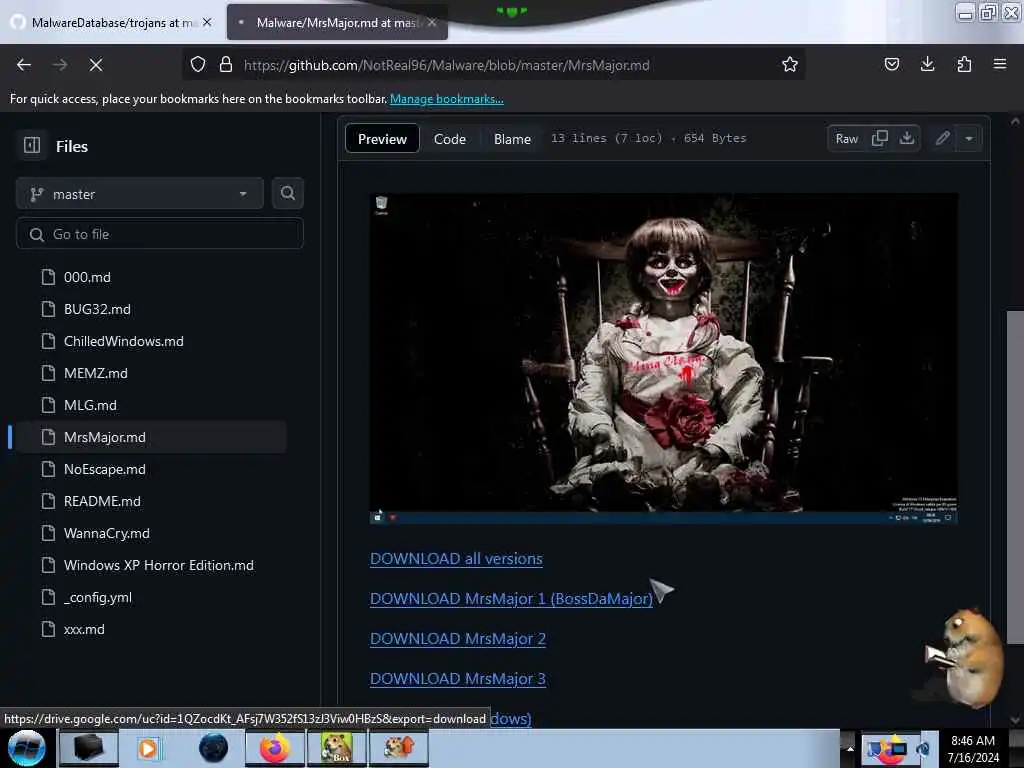
Task: Click the page vertical scrollbar thumb
Action: click(x=1014, y=477)
